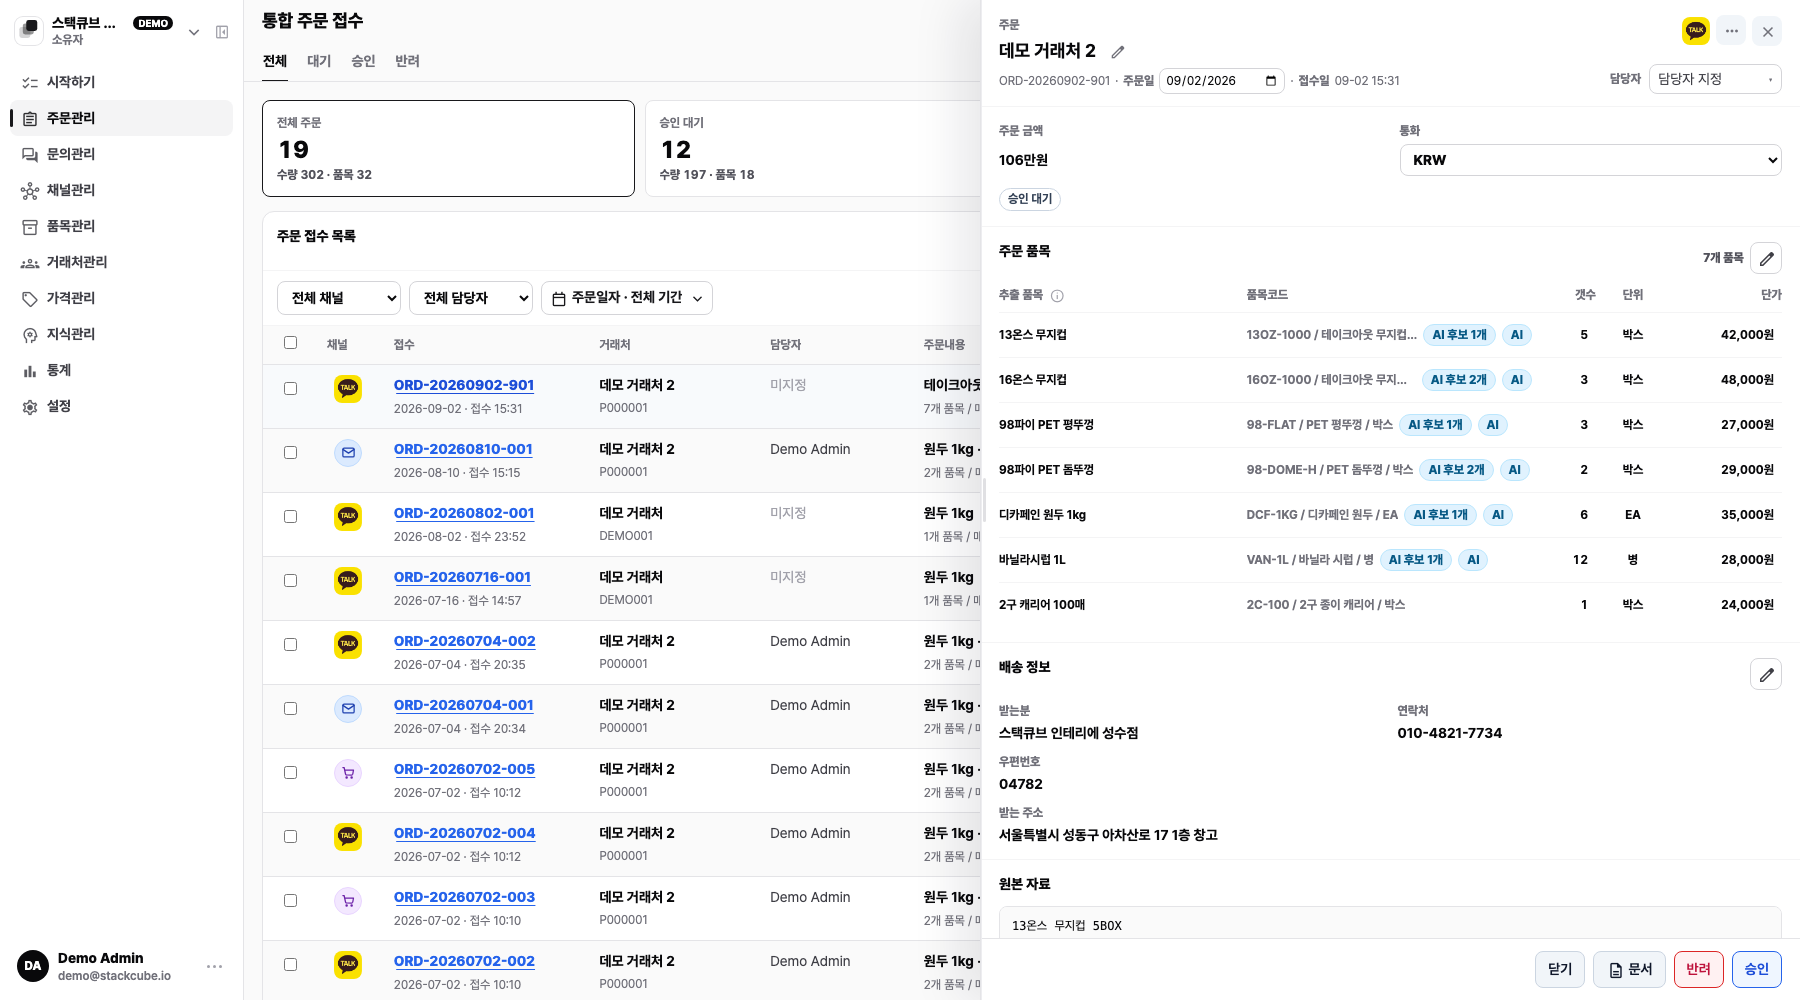Click the 반려 reject button

(x=1699, y=969)
